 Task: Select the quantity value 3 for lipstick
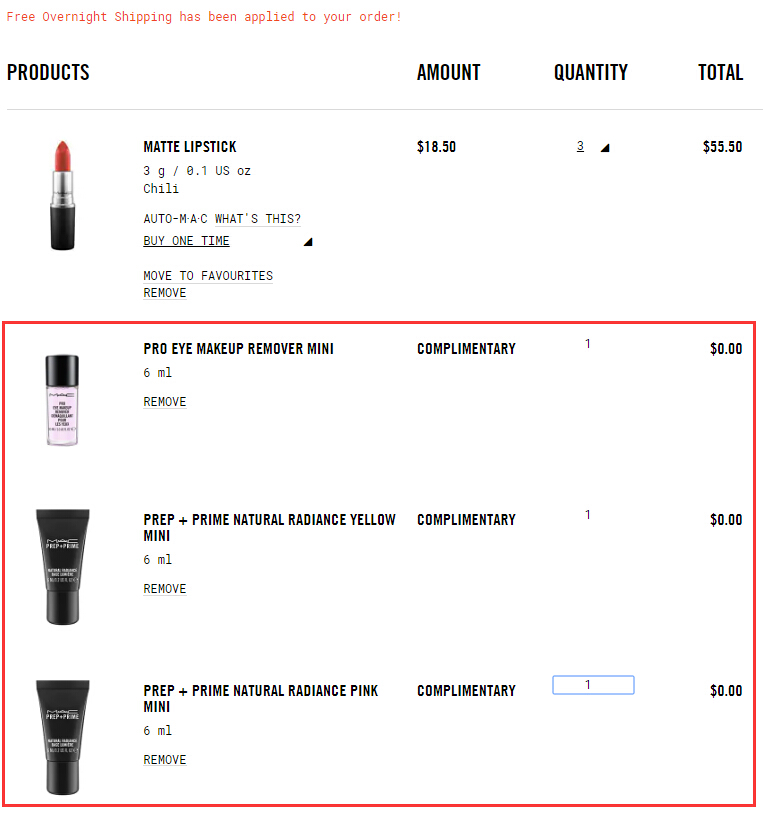pyautogui.click(x=580, y=146)
